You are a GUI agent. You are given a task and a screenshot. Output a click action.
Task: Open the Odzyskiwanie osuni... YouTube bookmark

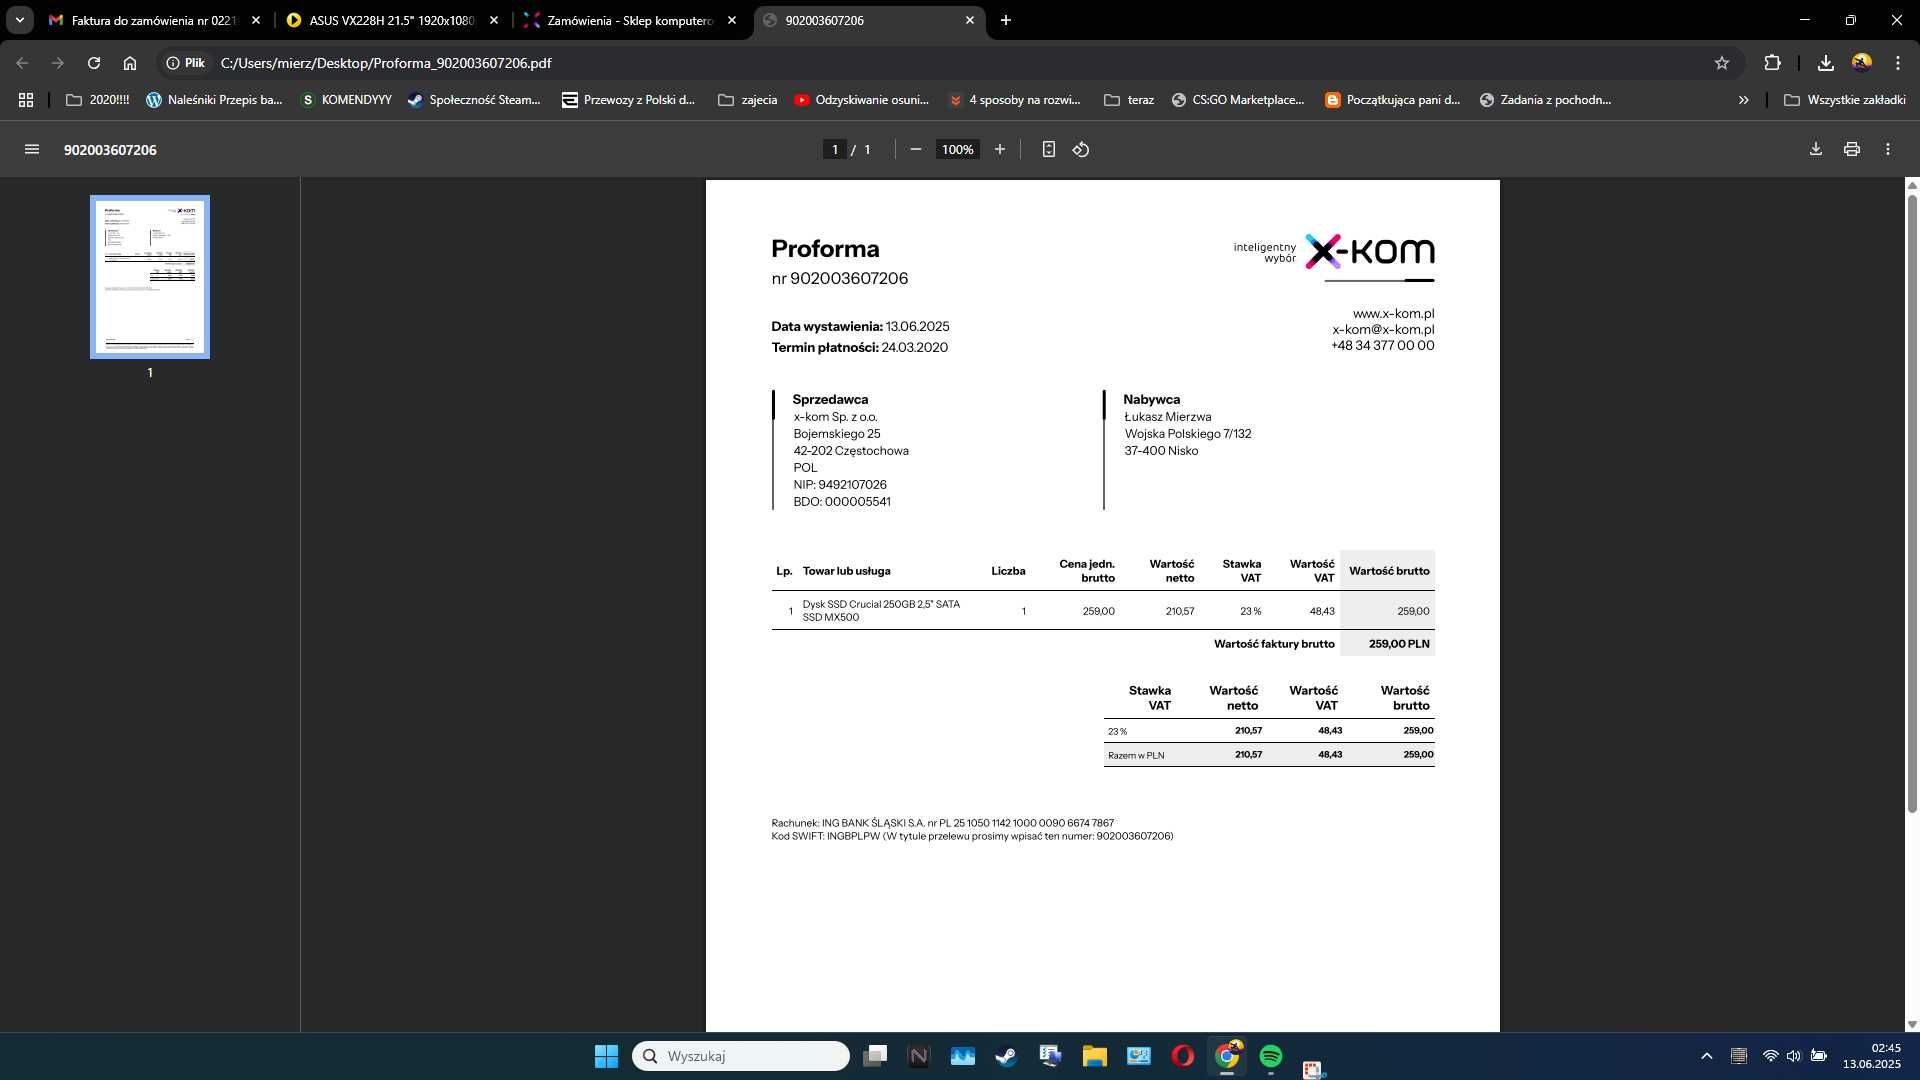861,100
